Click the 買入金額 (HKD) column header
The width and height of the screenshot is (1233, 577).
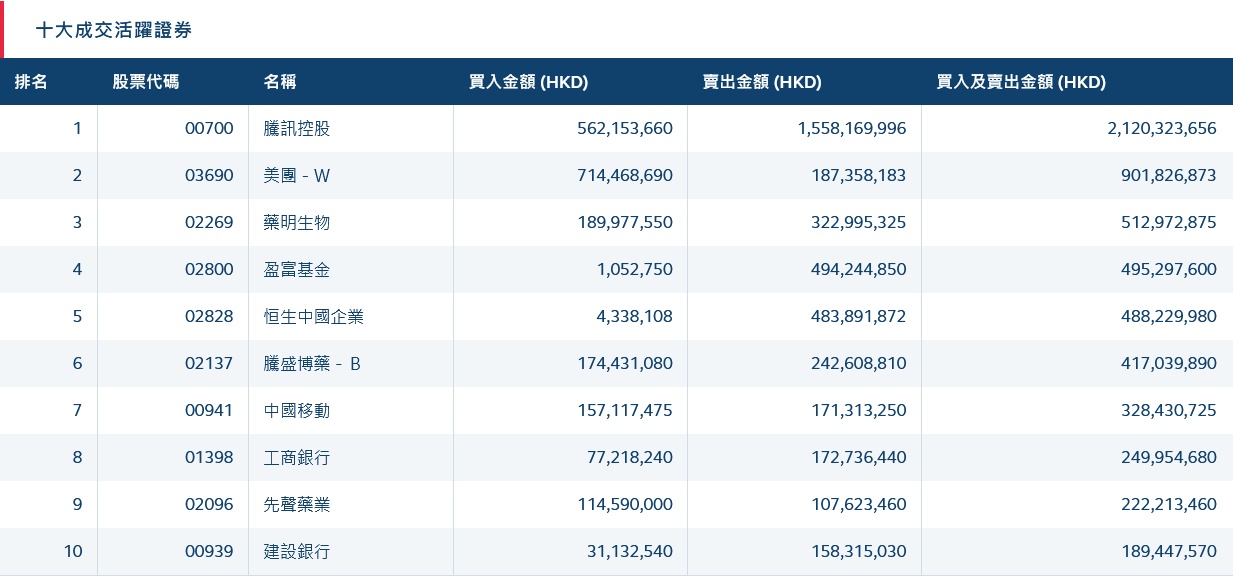(528, 82)
